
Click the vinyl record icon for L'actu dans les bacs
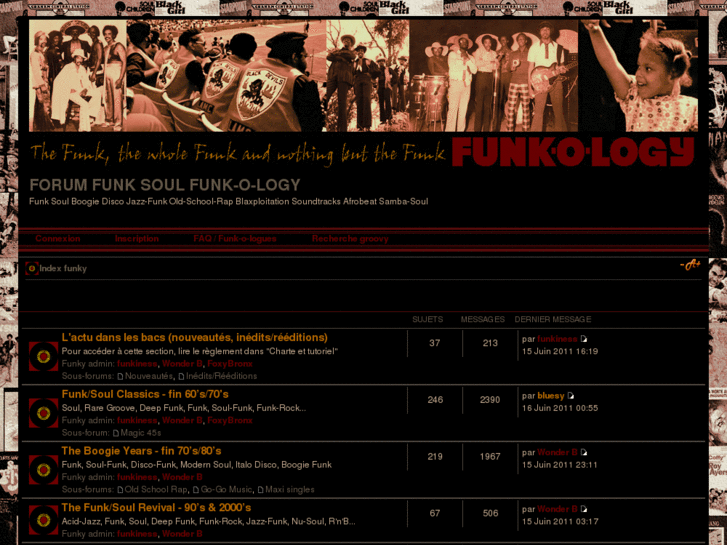44,357
